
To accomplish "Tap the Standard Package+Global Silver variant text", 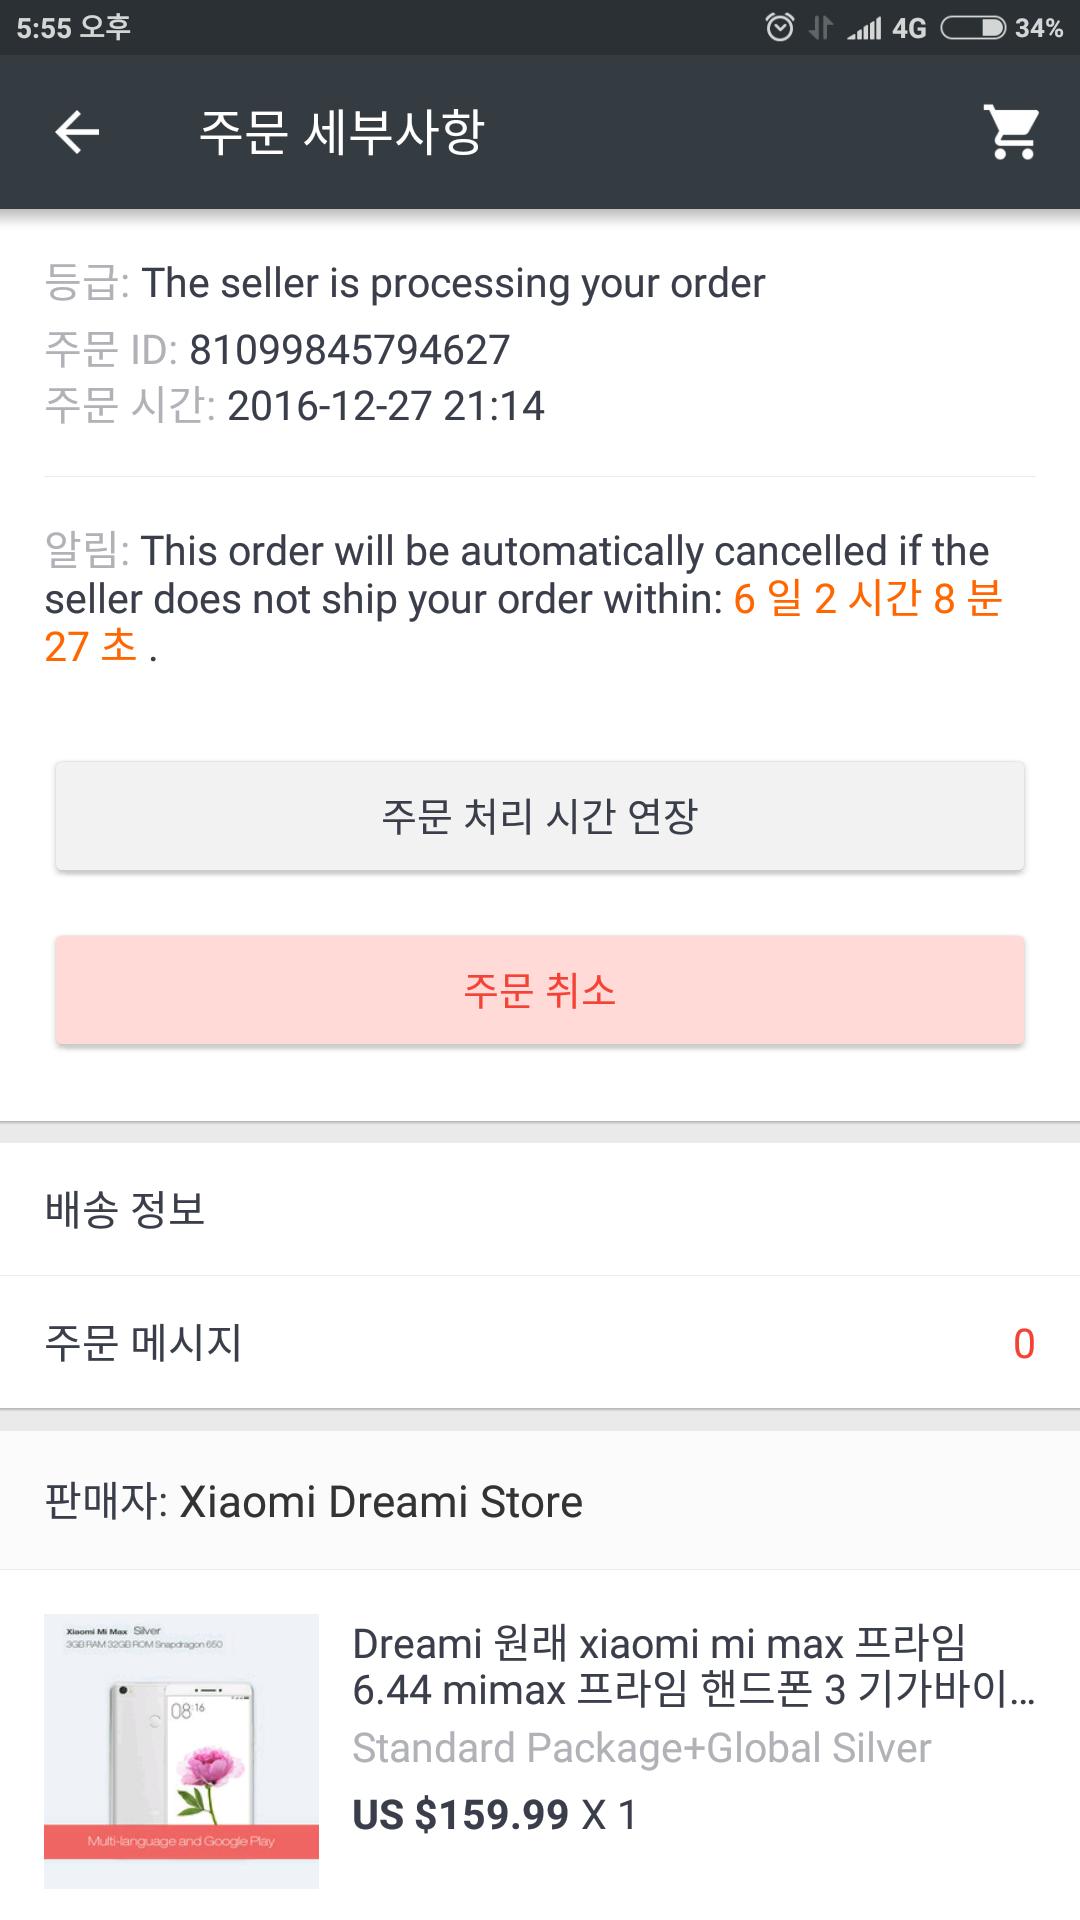I will click(641, 1748).
